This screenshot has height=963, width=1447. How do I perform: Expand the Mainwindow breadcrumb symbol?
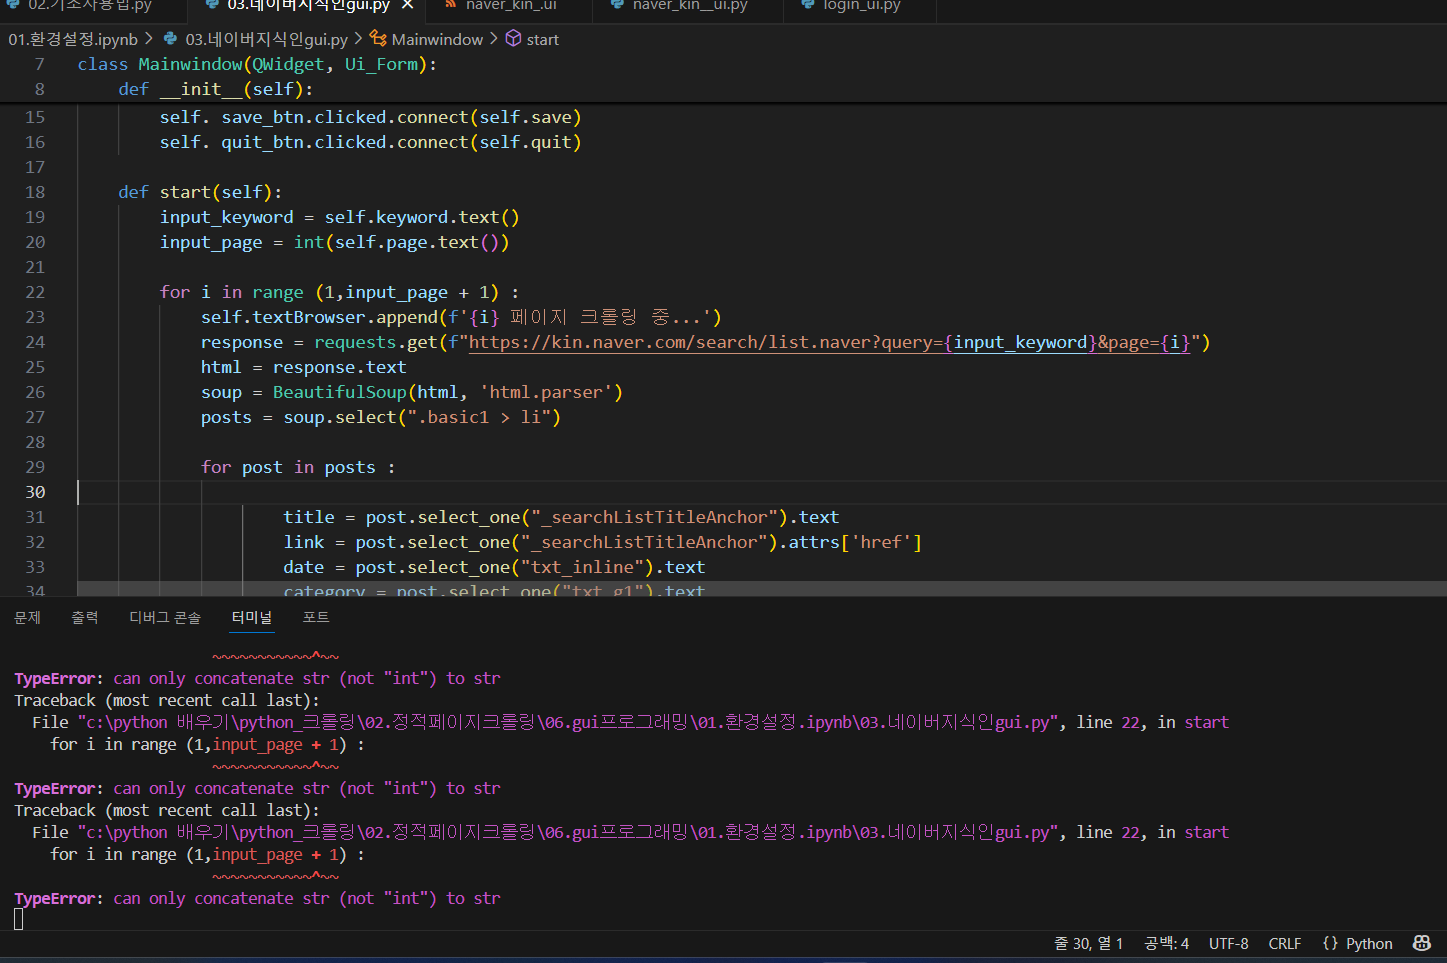(437, 39)
